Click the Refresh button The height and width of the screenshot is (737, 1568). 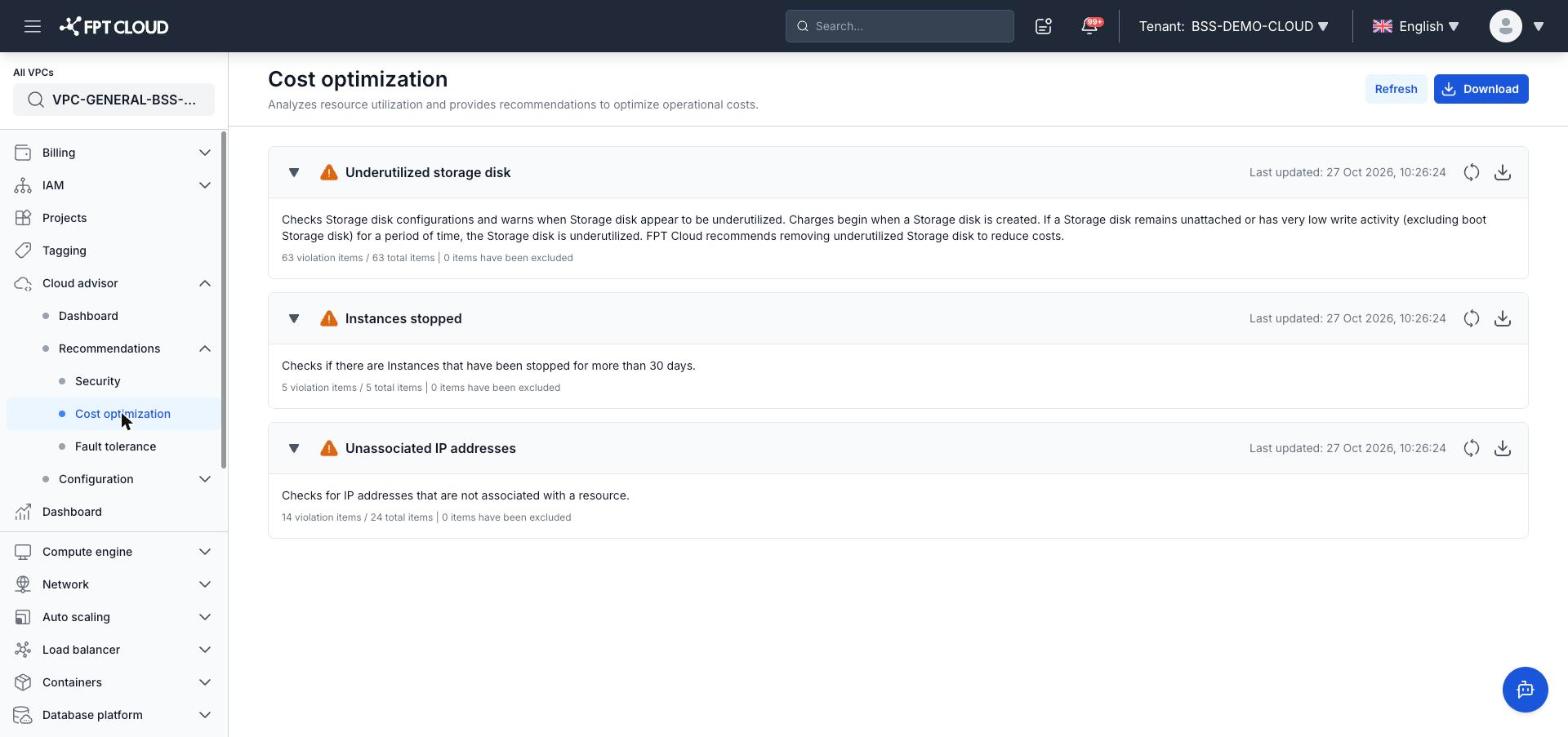[1396, 89]
